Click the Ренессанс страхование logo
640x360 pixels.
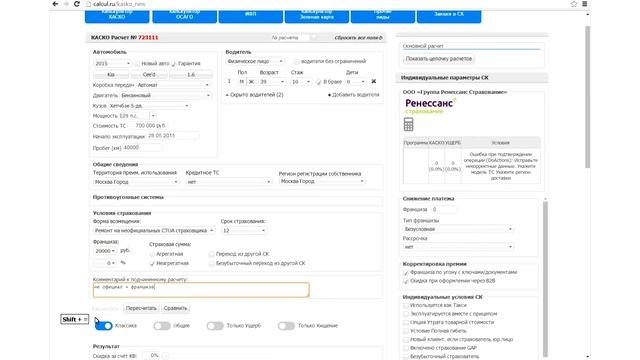[x=430, y=106]
